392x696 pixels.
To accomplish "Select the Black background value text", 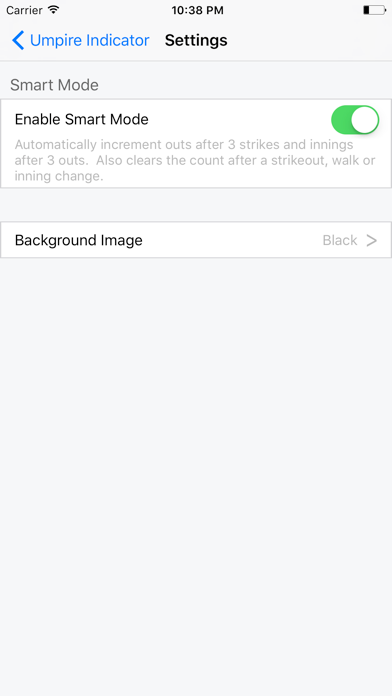I will 340,240.
